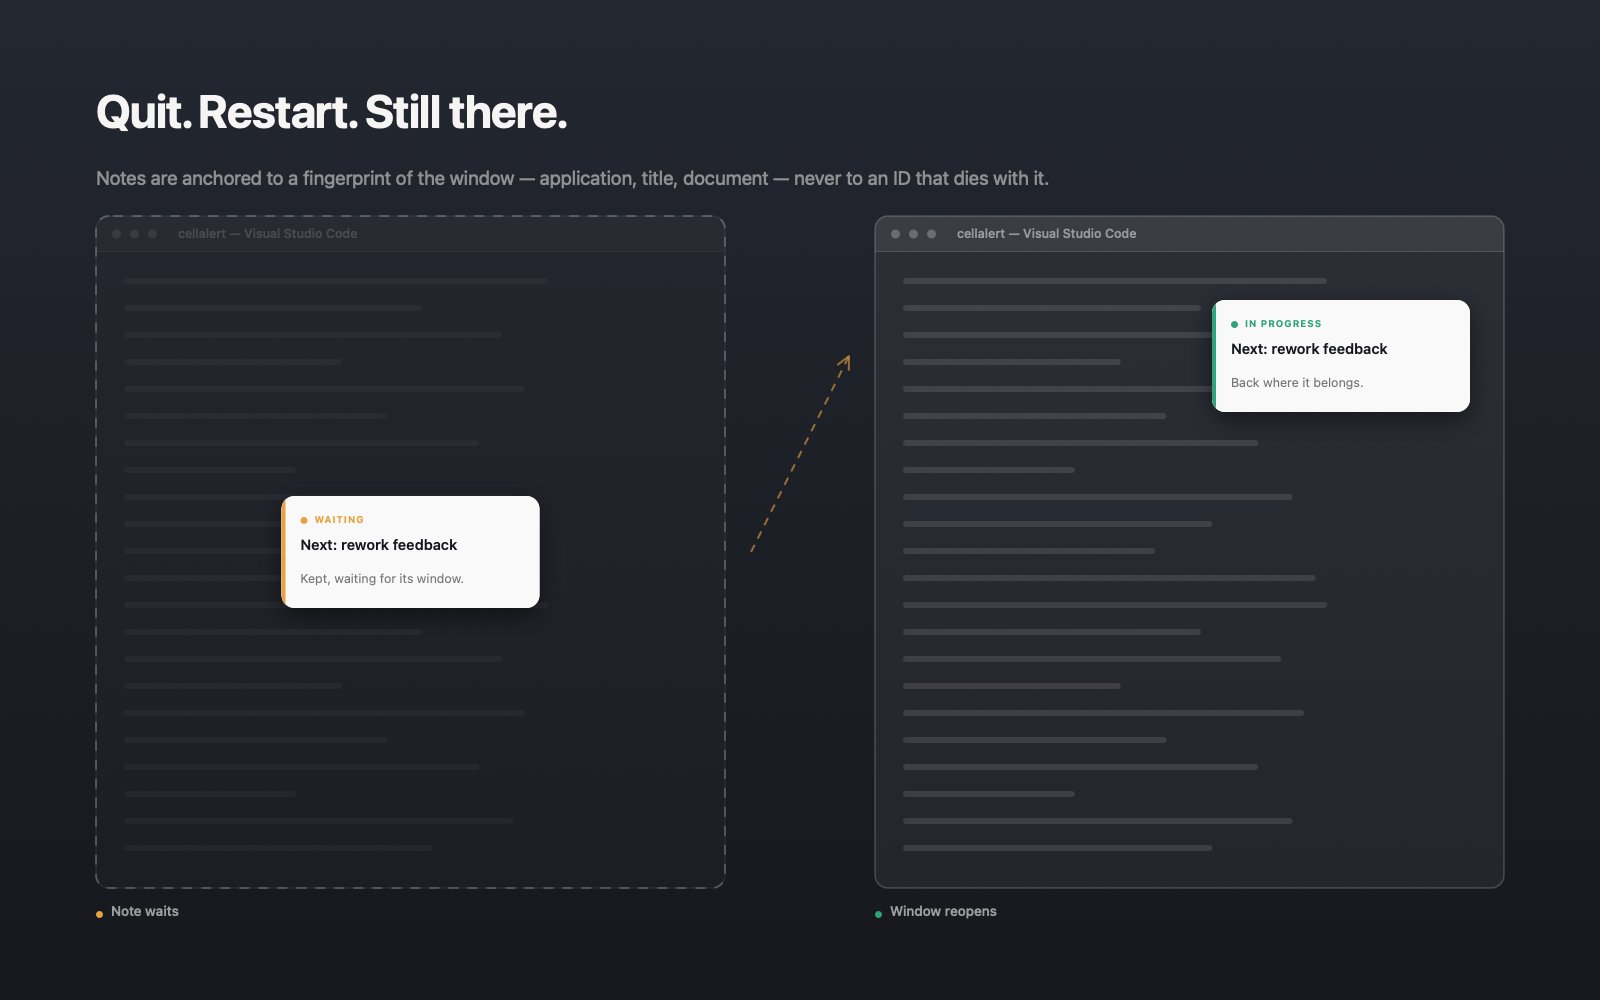Click third traffic-light dot of dashed window
Screen dimensions: 1600x1000
152,234
